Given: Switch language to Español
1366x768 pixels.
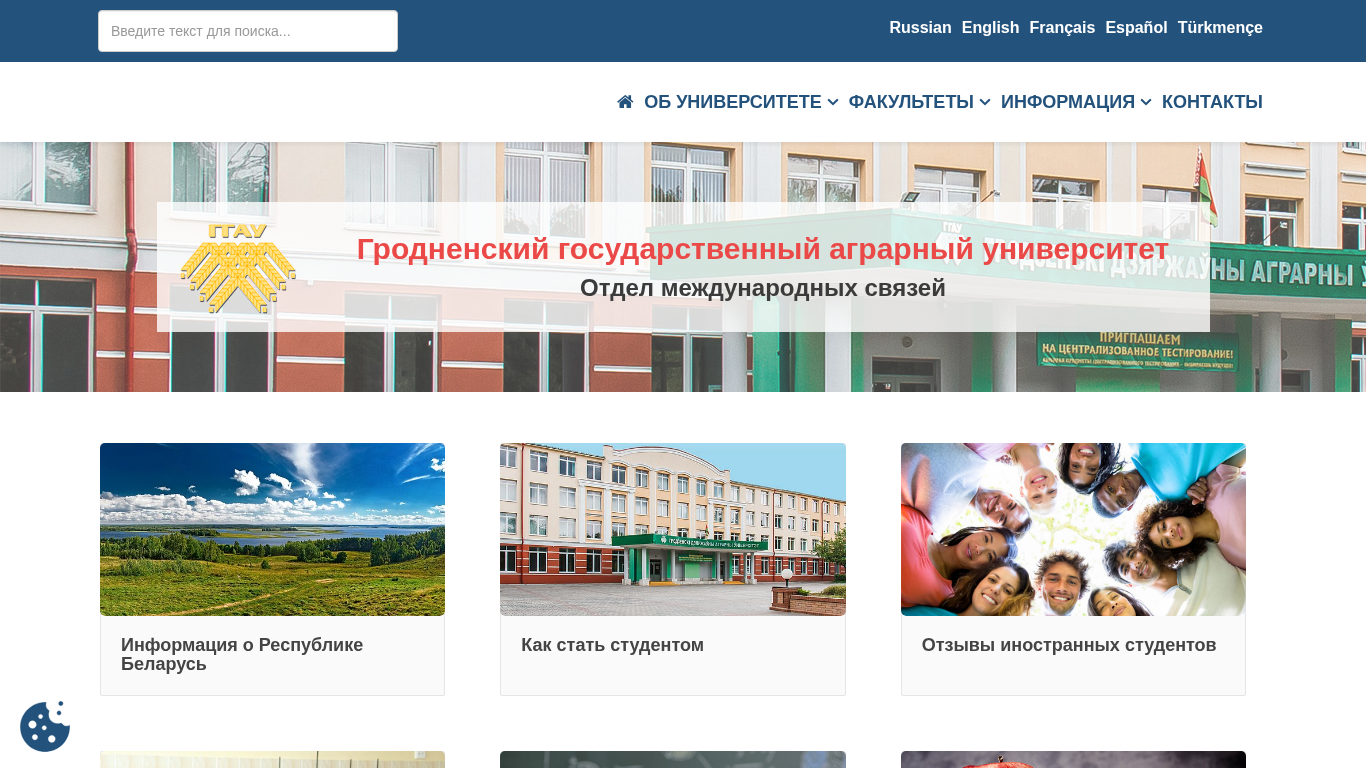Looking at the screenshot, I should pos(1136,28).
